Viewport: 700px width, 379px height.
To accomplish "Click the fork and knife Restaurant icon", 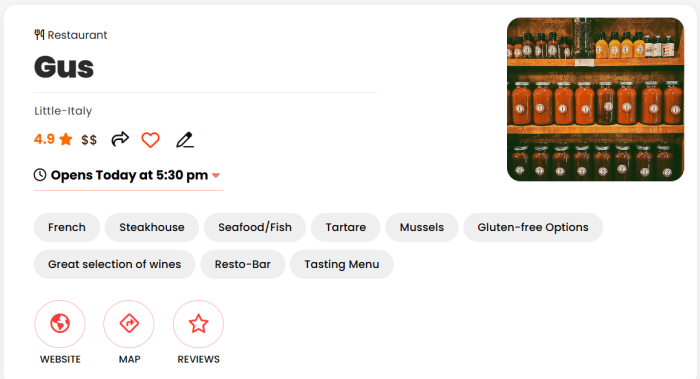I will pos(39,35).
